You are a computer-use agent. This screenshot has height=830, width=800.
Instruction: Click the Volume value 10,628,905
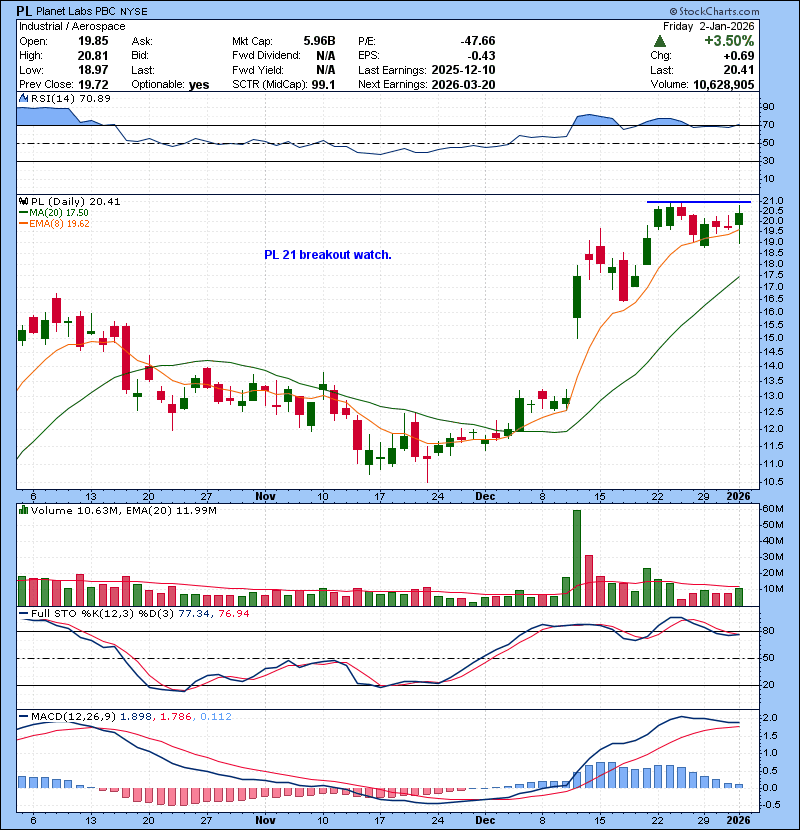point(724,85)
